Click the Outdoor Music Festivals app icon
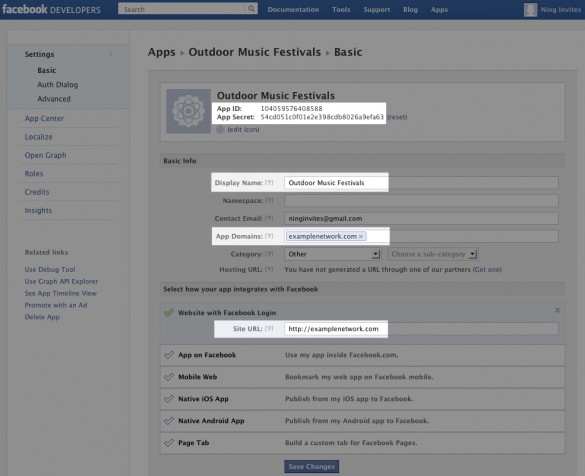 (188, 111)
